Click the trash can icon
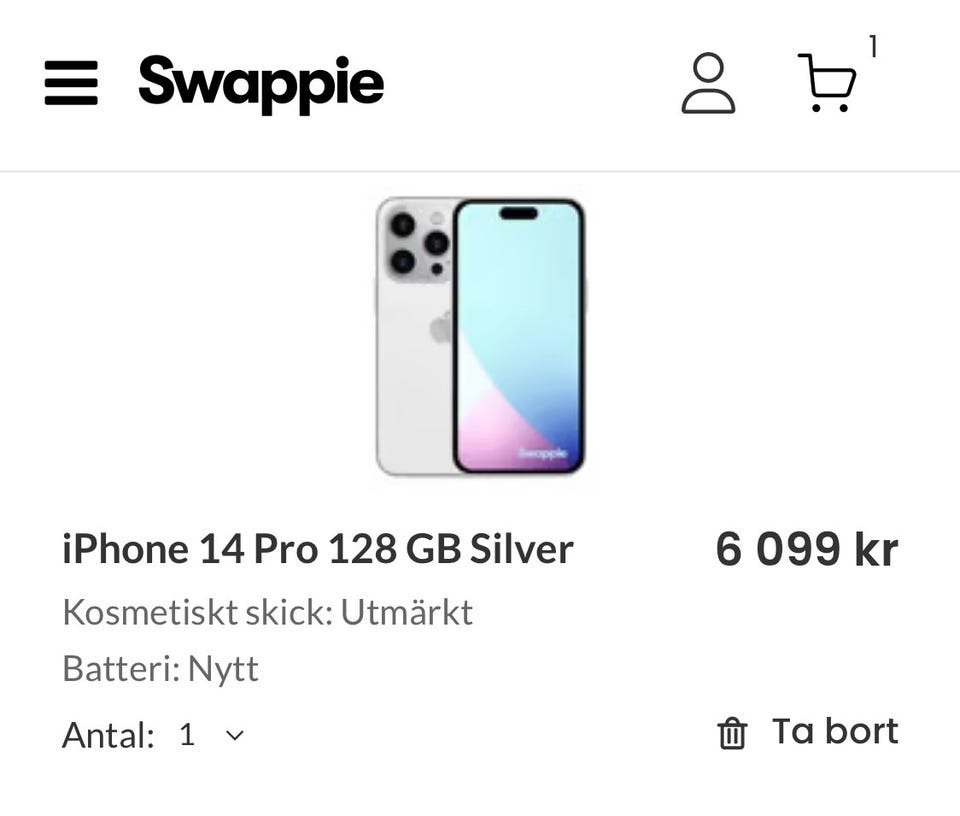Image resolution: width=960 pixels, height=816 pixels. coord(732,733)
